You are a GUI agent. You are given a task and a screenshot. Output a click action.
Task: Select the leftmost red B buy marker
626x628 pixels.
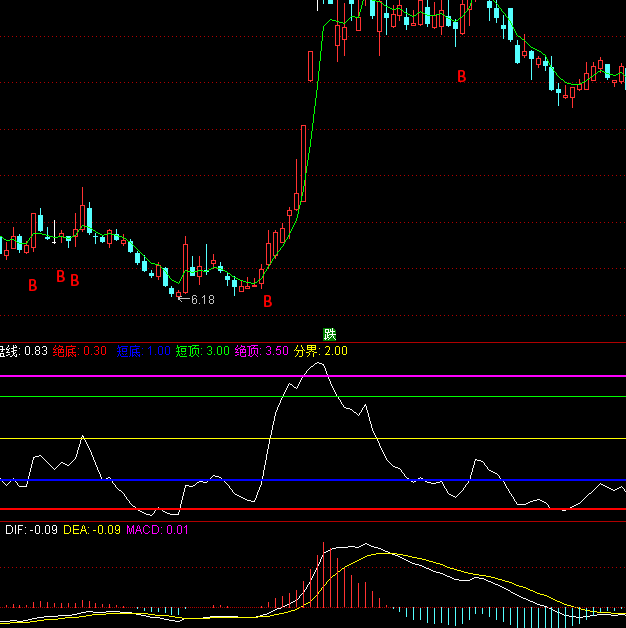[x=32, y=285]
